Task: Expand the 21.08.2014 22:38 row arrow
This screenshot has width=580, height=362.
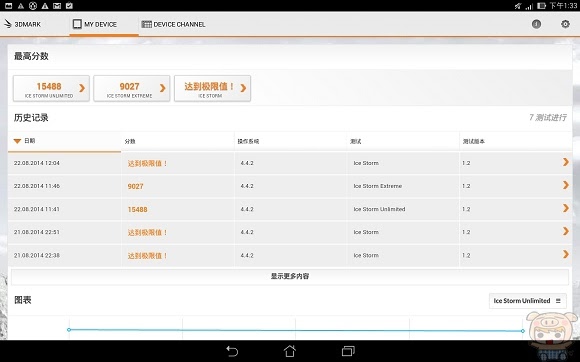Action: pyautogui.click(x=566, y=254)
